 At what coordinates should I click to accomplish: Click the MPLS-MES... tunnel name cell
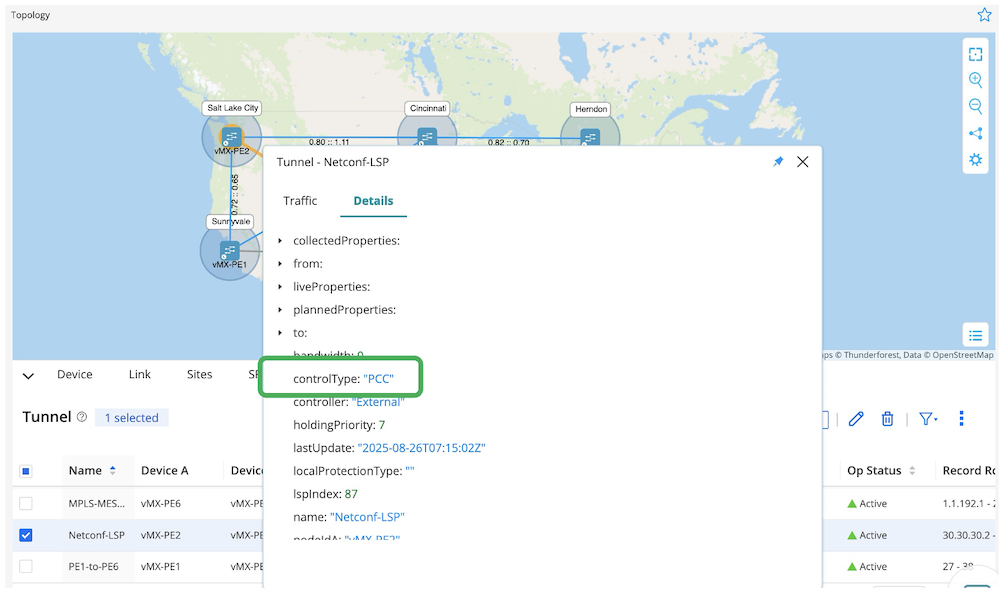coord(97,503)
